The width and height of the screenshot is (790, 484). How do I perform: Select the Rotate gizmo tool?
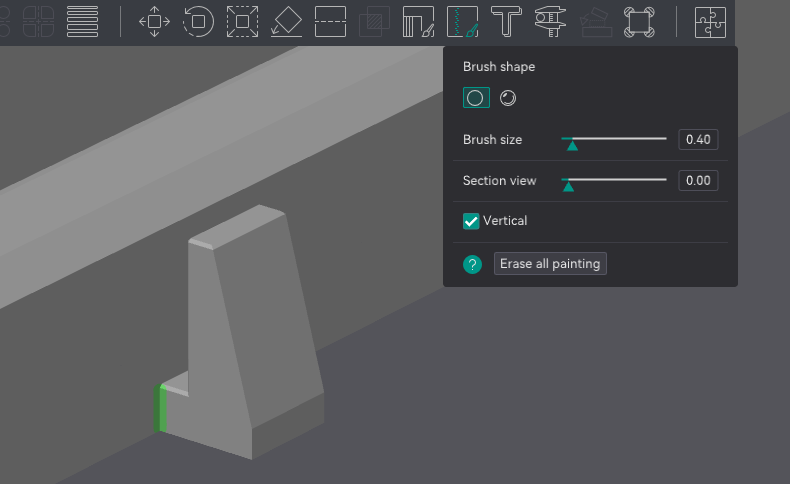tap(198, 21)
